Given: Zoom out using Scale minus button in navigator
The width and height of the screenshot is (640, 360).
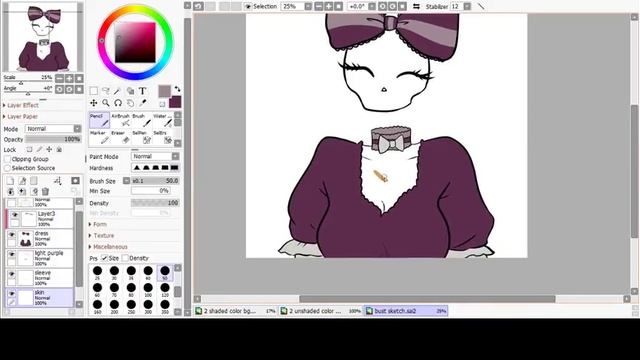Looking at the screenshot, I should pyautogui.click(x=59, y=78).
